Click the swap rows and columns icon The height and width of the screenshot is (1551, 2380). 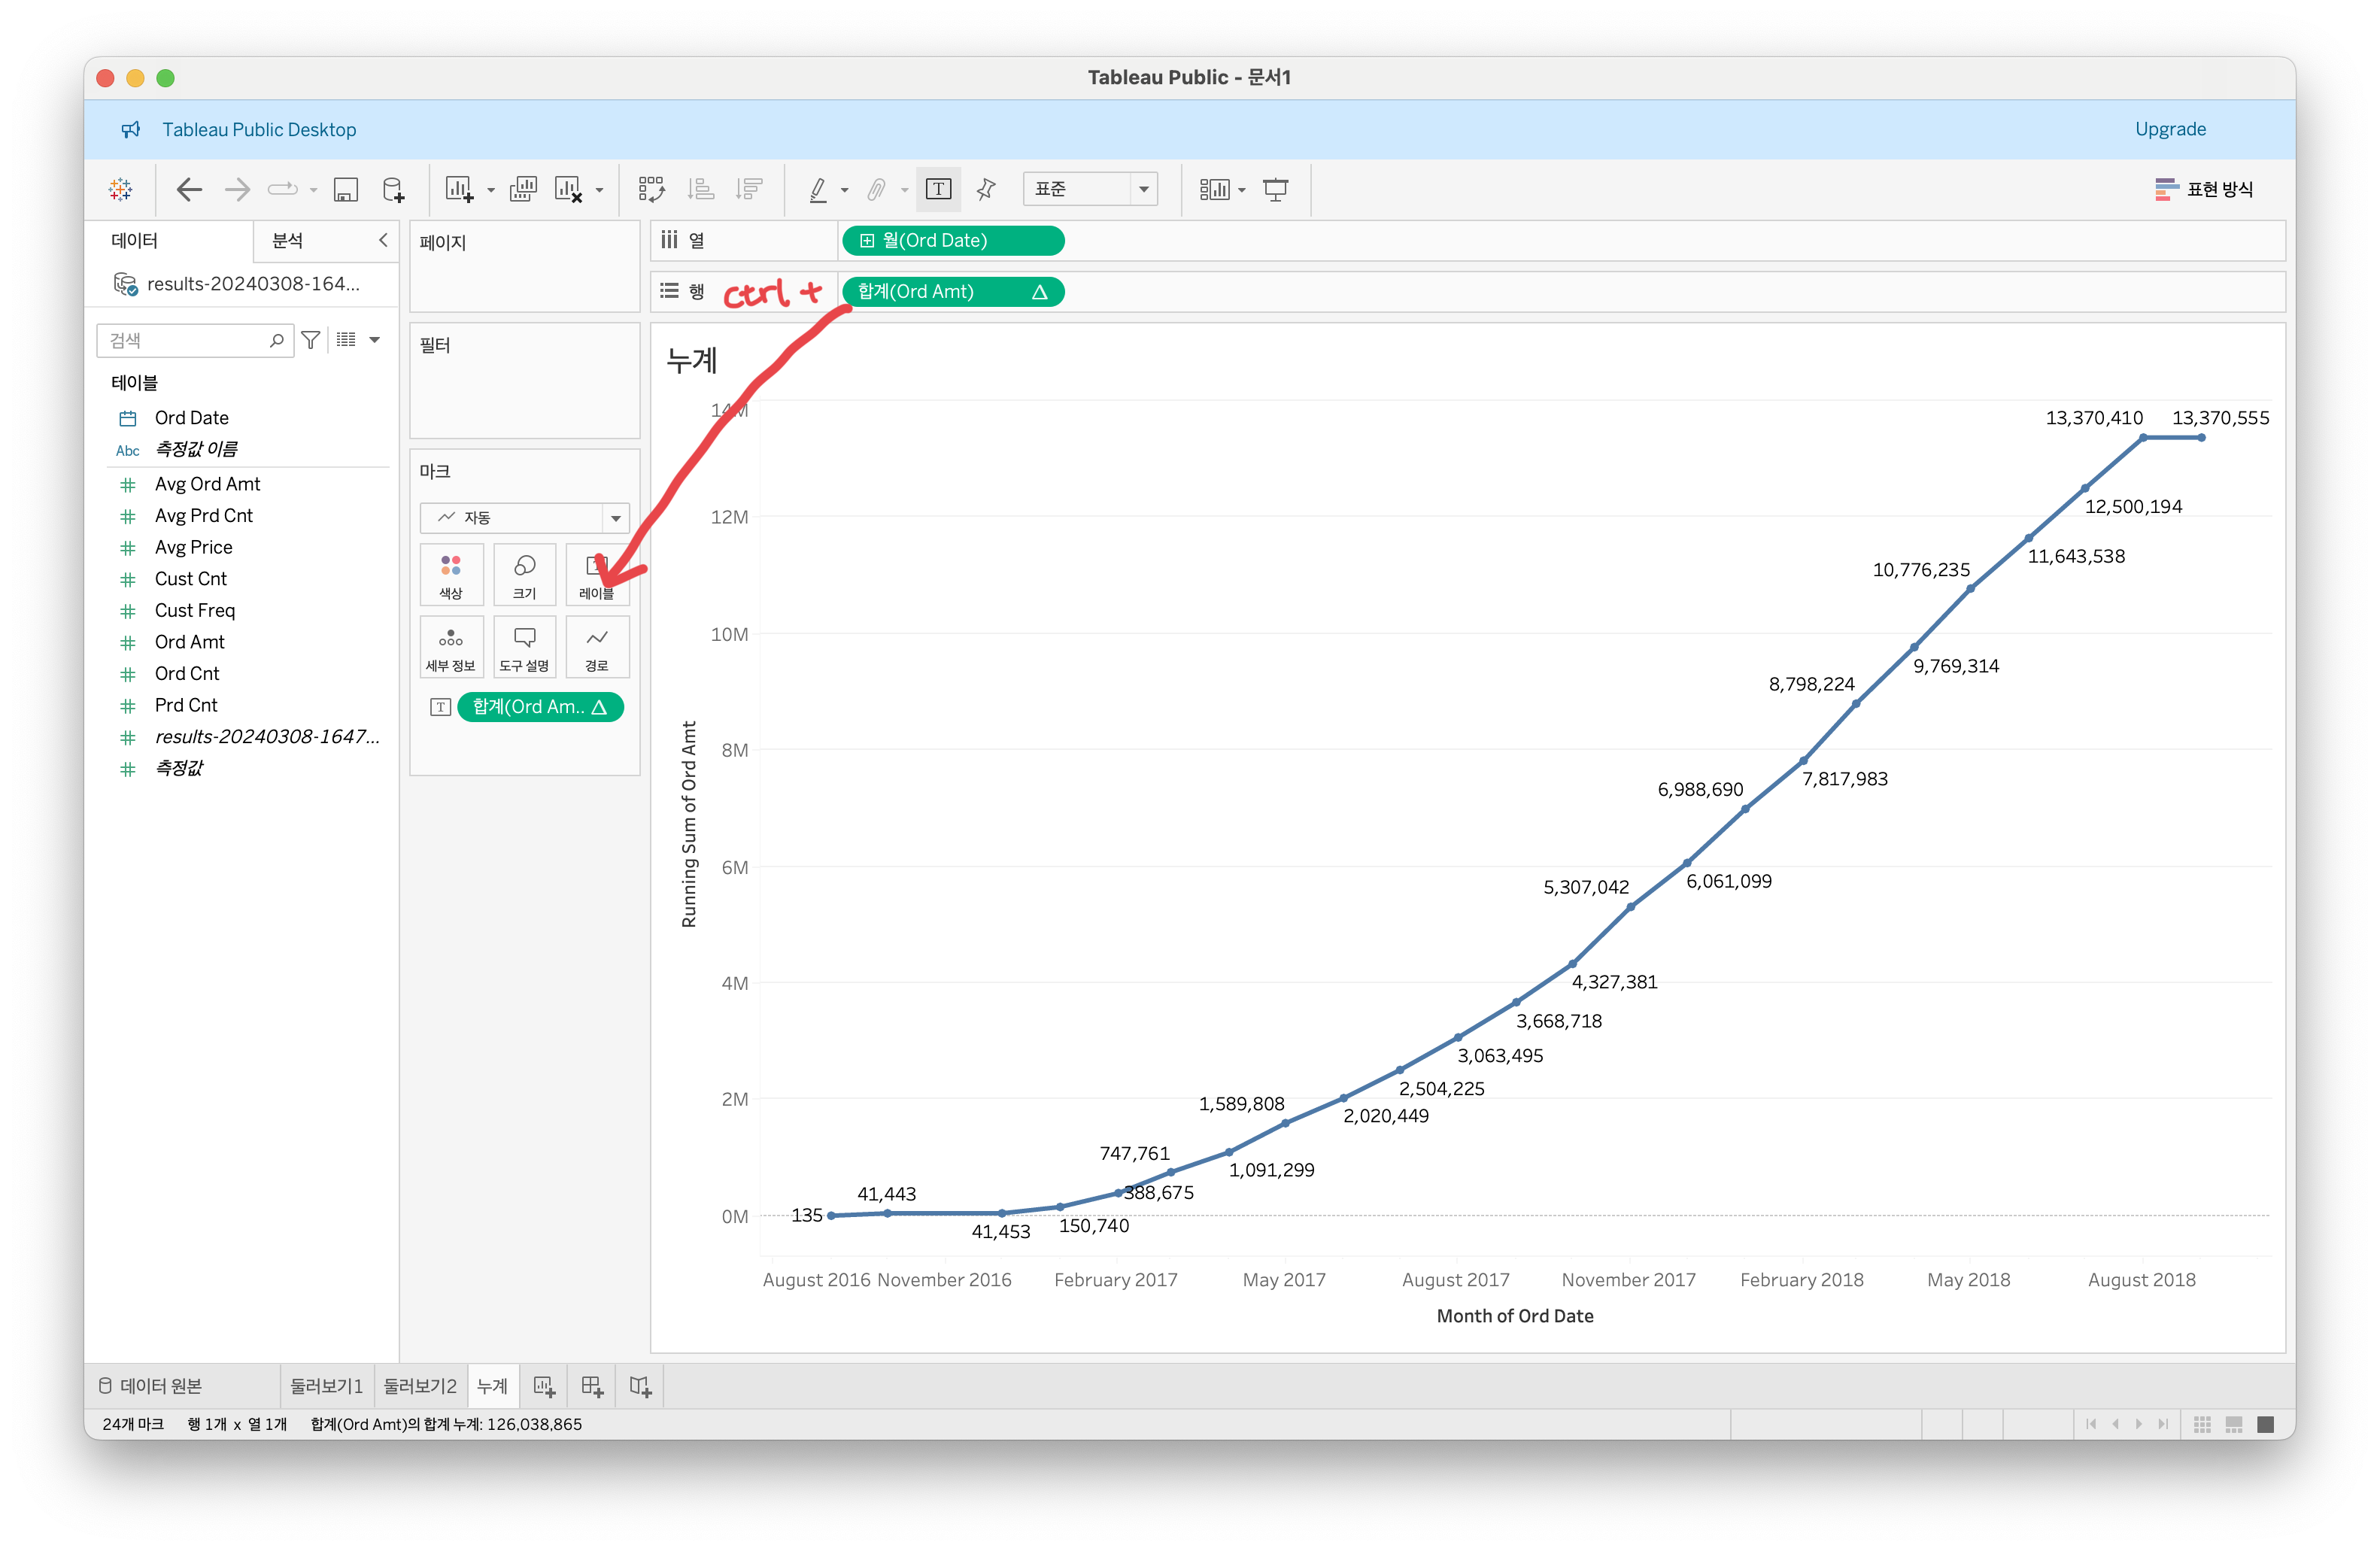pyautogui.click(x=651, y=190)
